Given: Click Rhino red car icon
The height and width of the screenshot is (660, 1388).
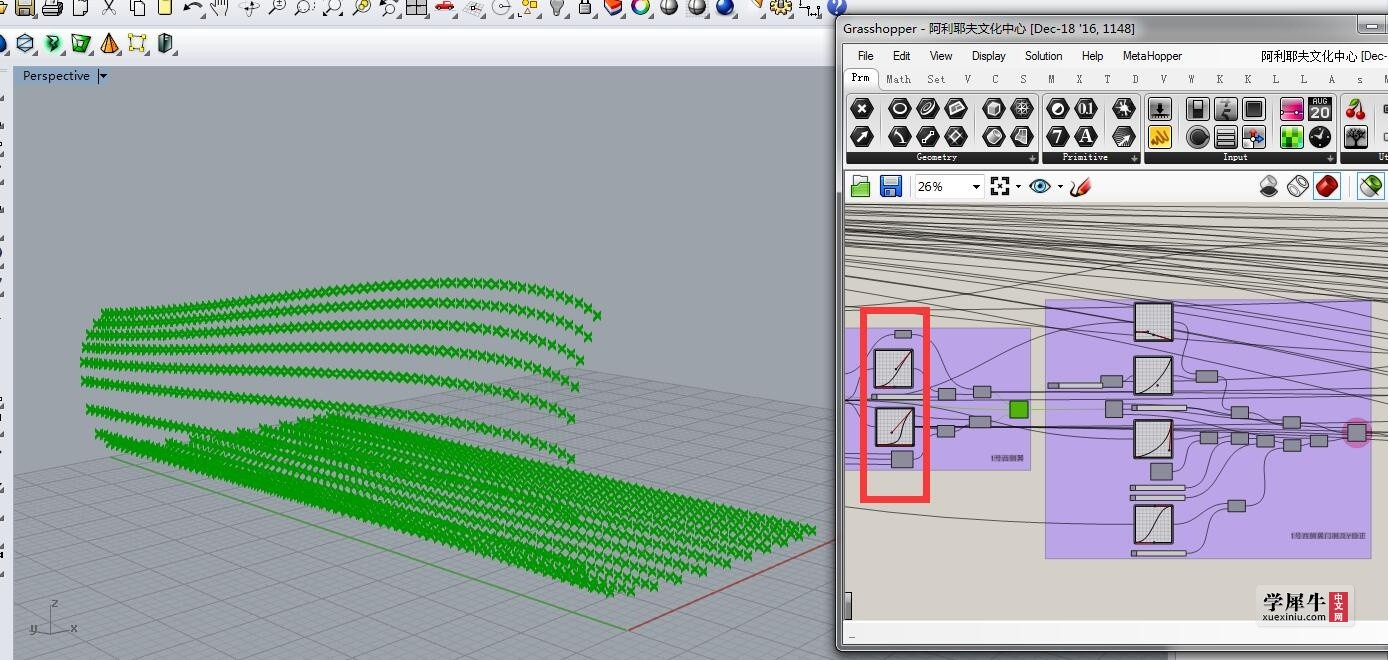Looking at the screenshot, I should point(444,8).
